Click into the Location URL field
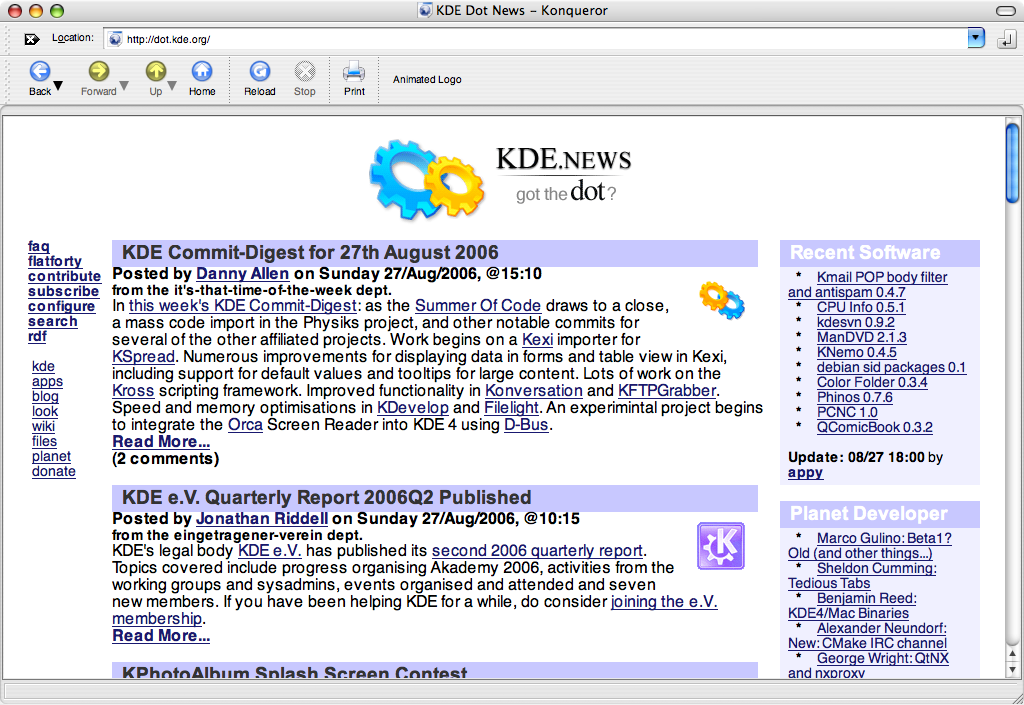Screen dimensions: 1024x705 pos(536,39)
